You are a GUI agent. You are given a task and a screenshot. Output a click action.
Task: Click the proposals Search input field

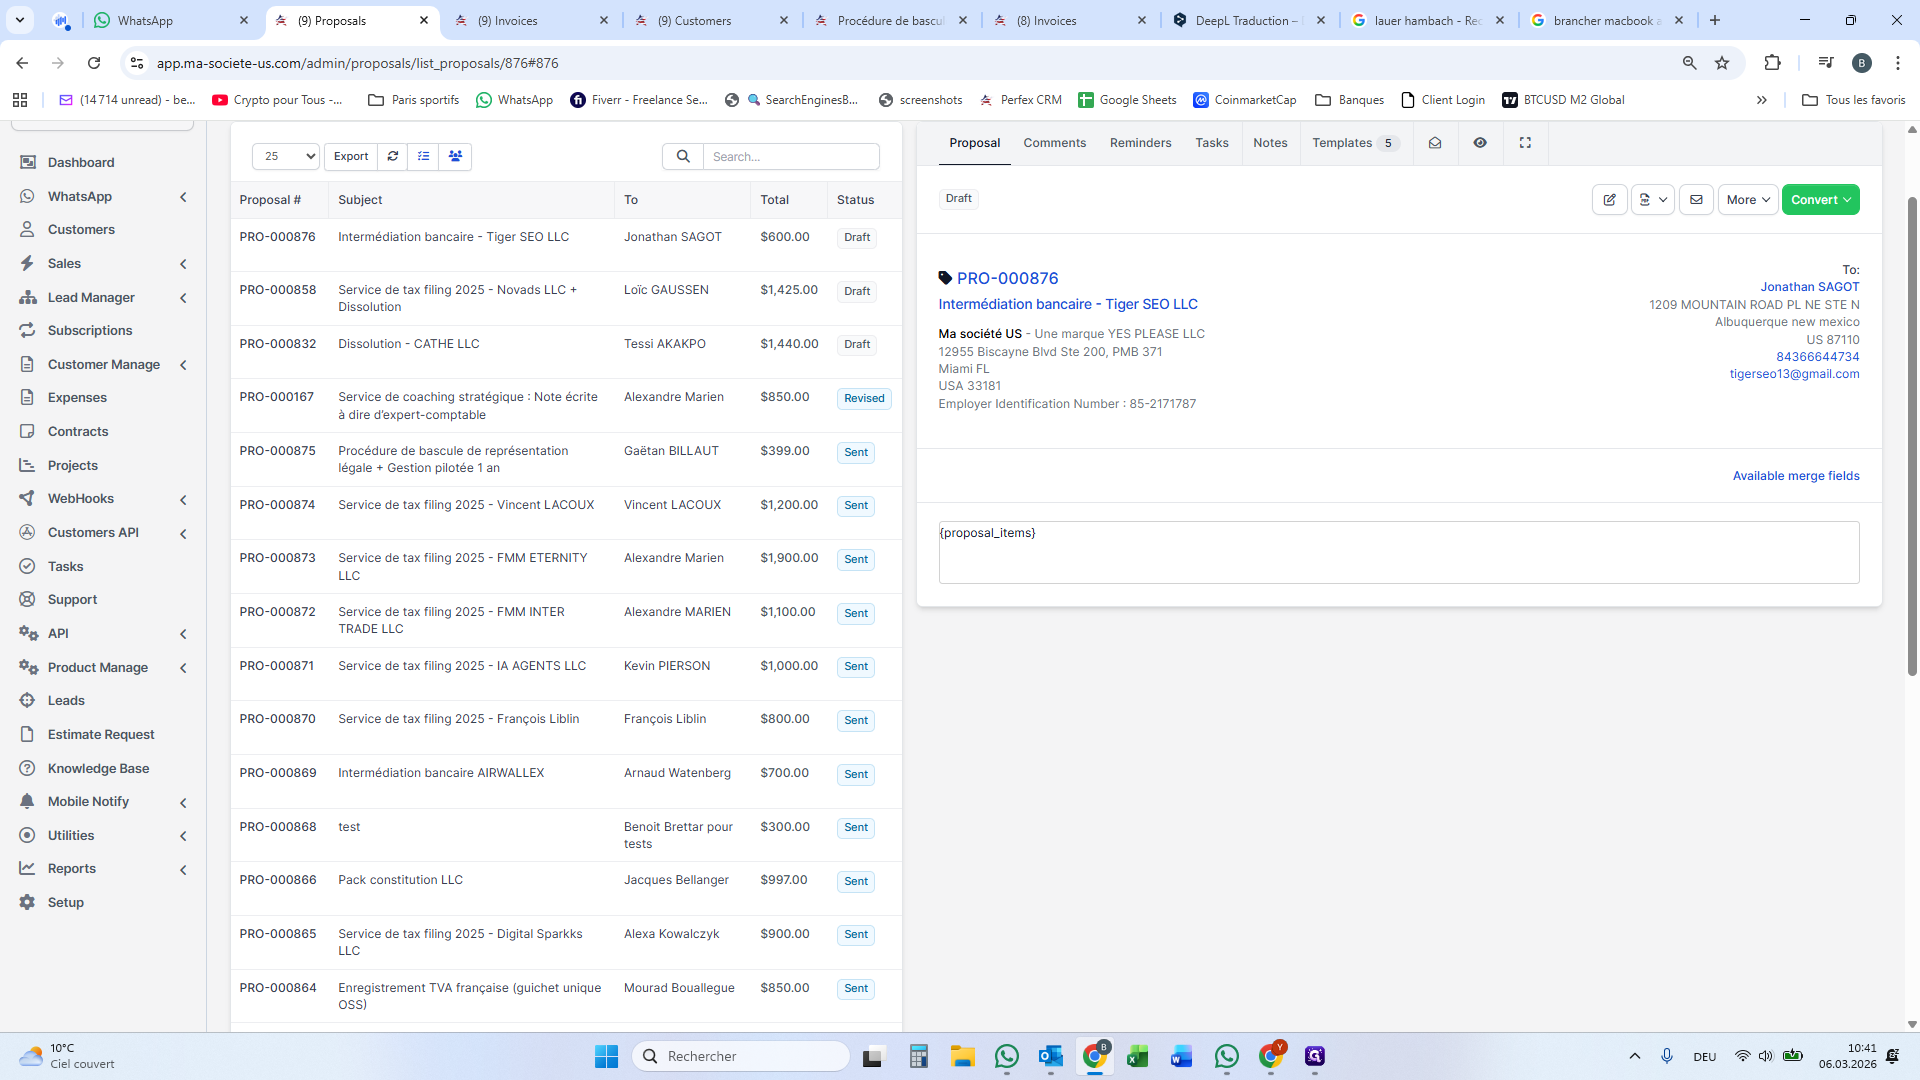click(x=790, y=156)
